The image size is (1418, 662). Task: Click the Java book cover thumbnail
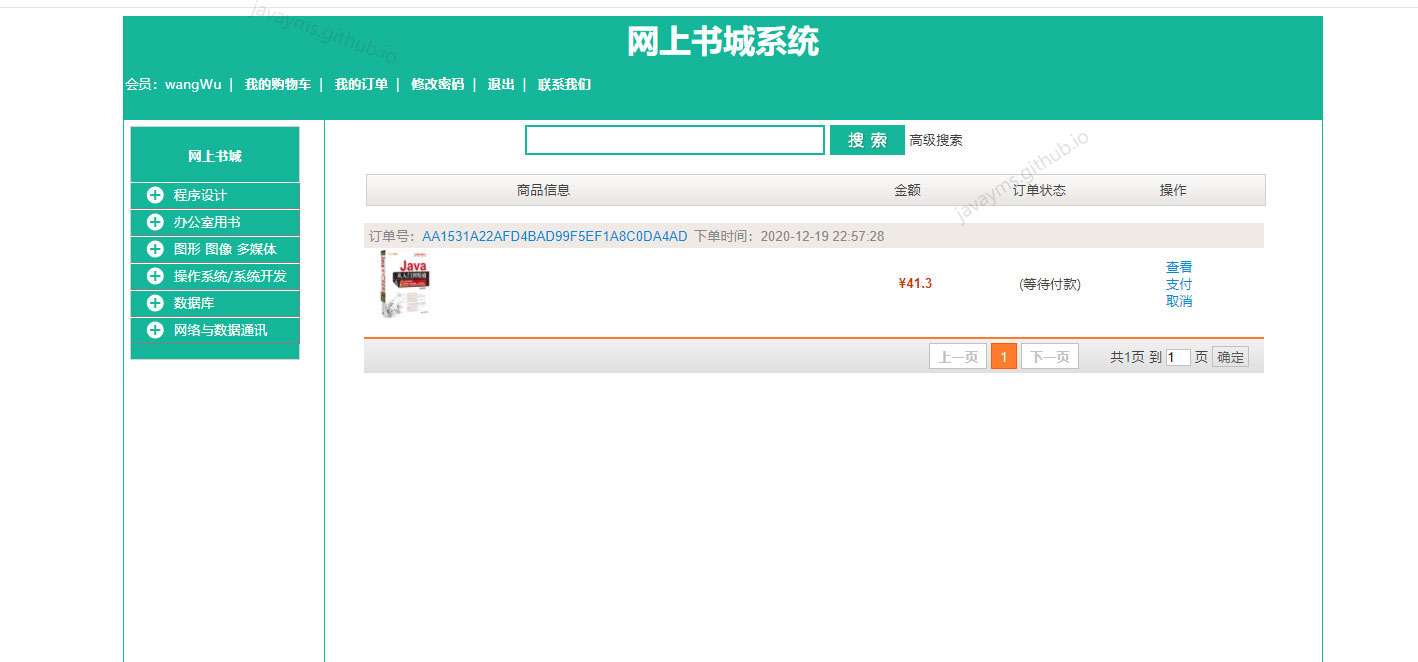(x=404, y=283)
